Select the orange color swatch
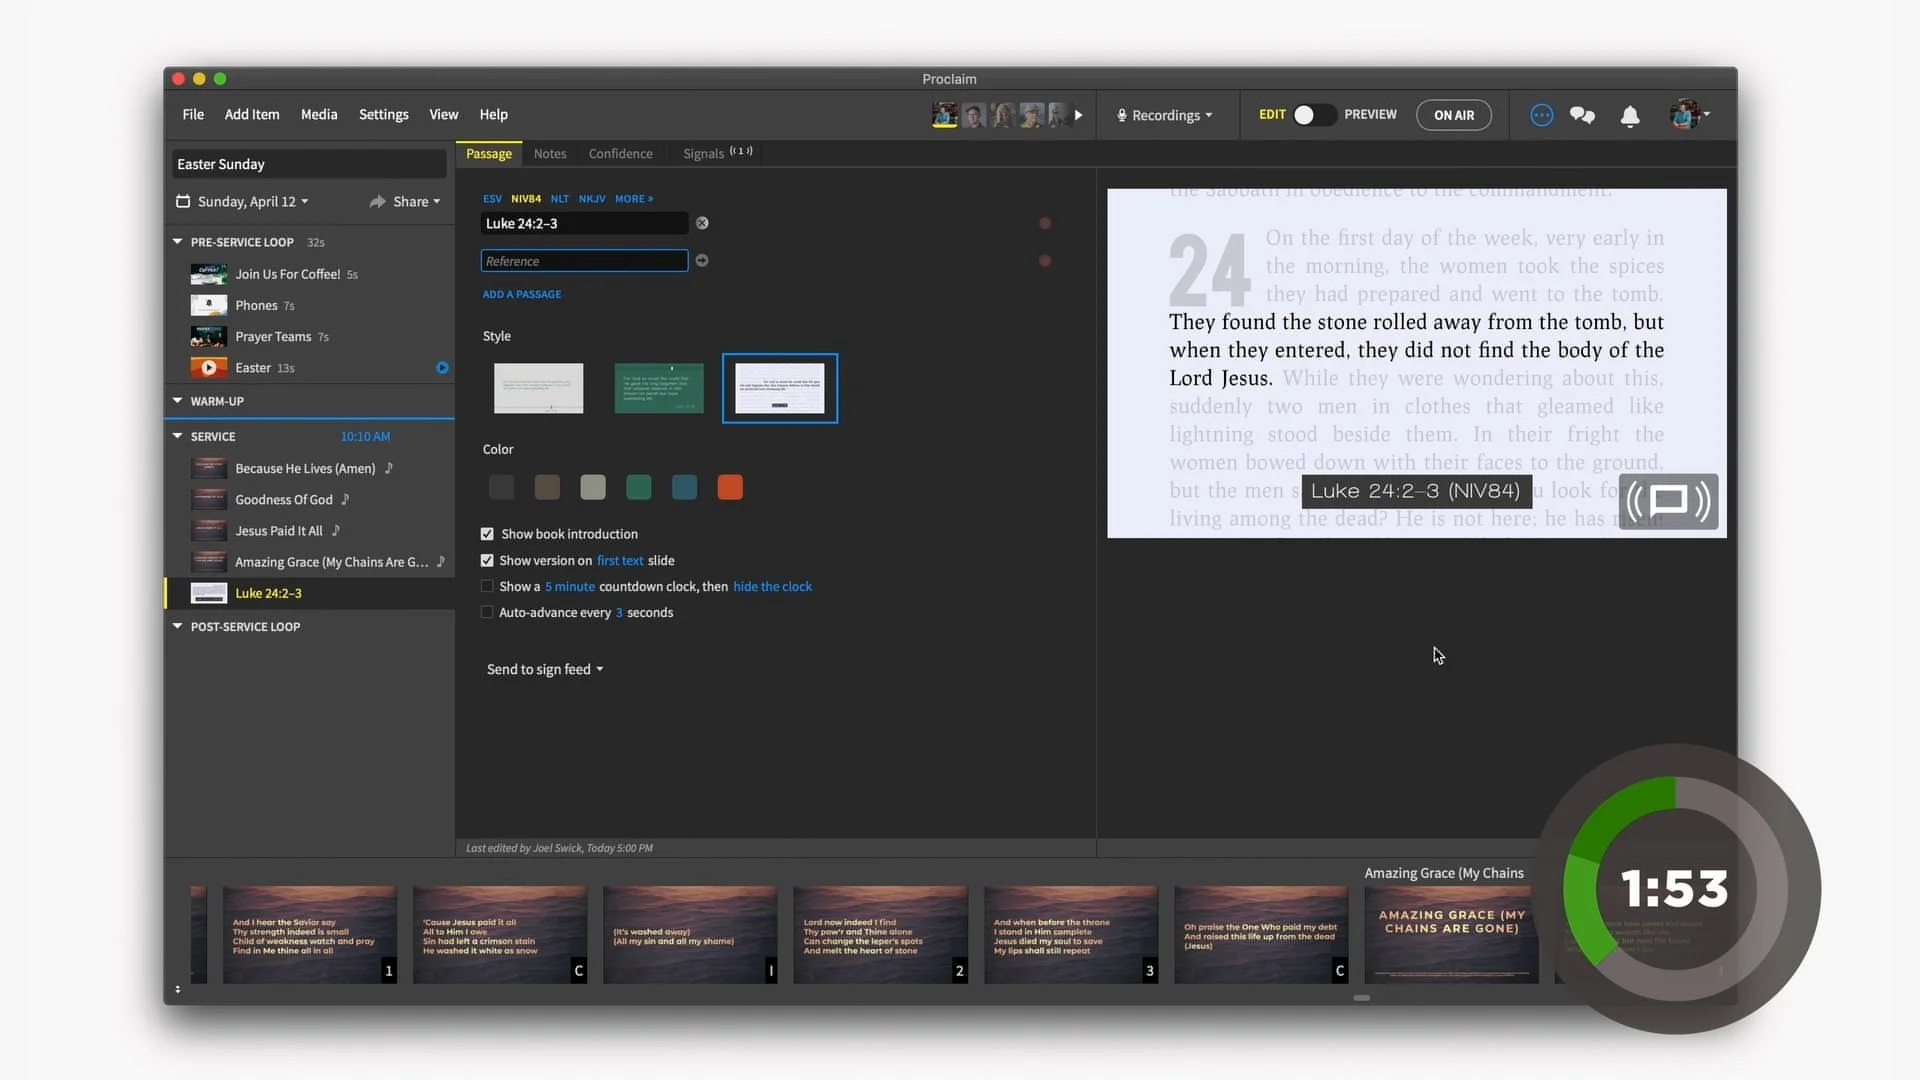The height and width of the screenshot is (1080, 1920). [x=730, y=487]
